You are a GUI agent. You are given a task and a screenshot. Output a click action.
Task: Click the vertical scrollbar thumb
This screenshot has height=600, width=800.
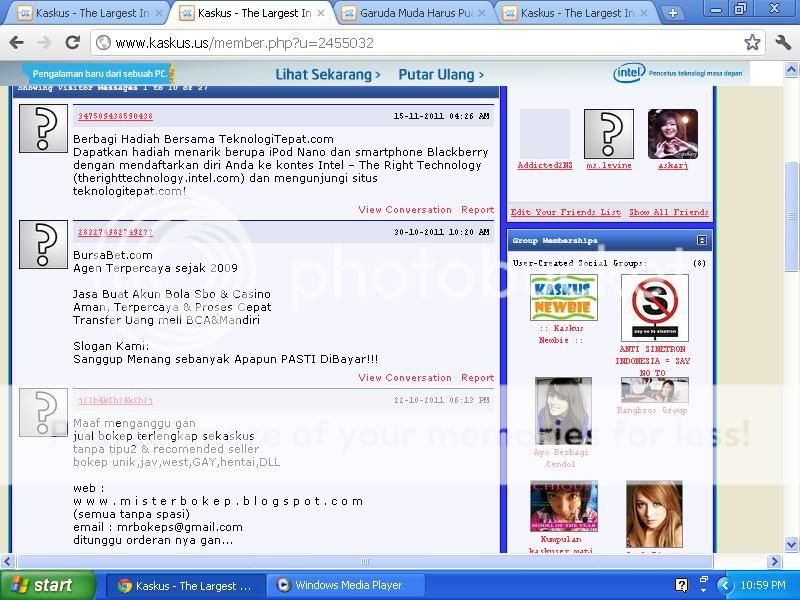791,216
